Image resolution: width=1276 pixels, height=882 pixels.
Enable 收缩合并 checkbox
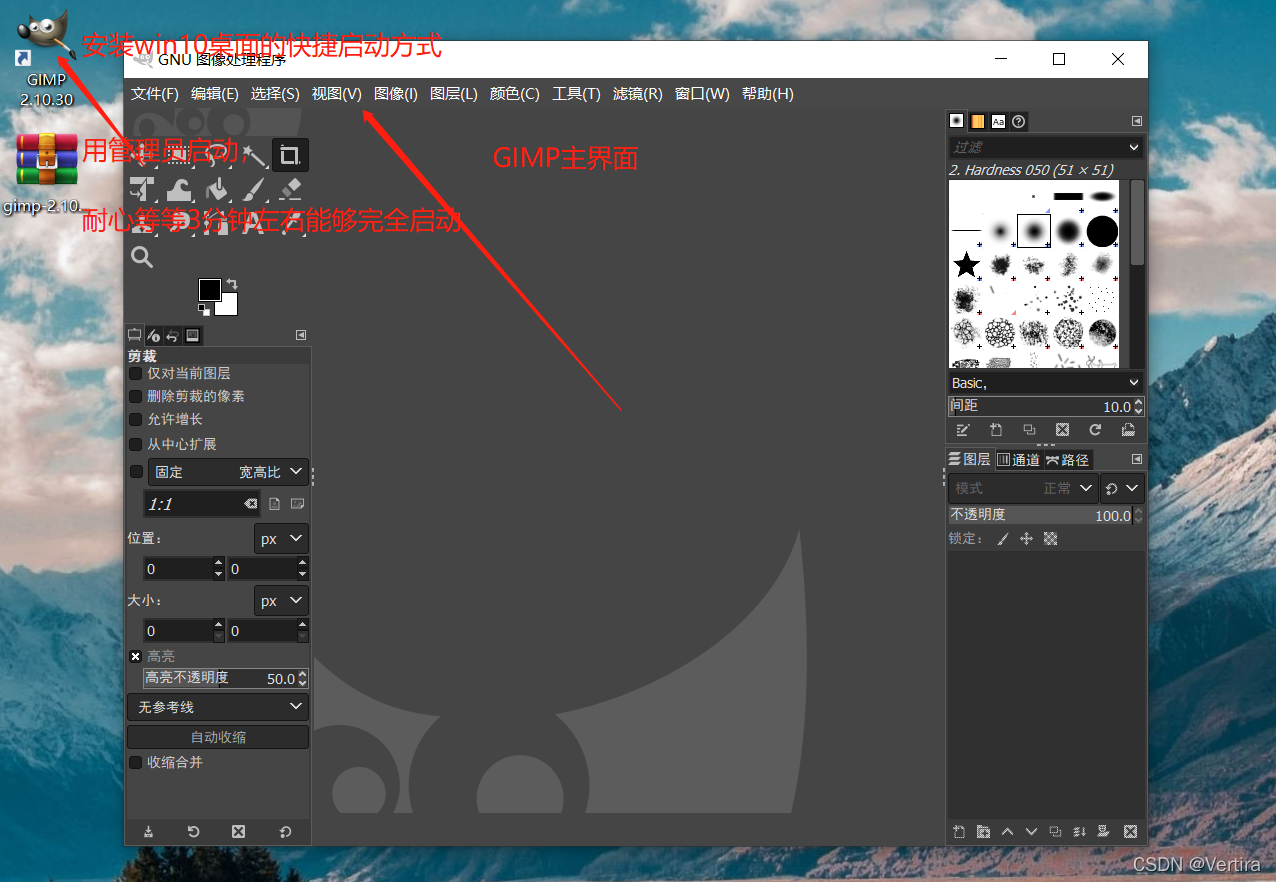[136, 762]
